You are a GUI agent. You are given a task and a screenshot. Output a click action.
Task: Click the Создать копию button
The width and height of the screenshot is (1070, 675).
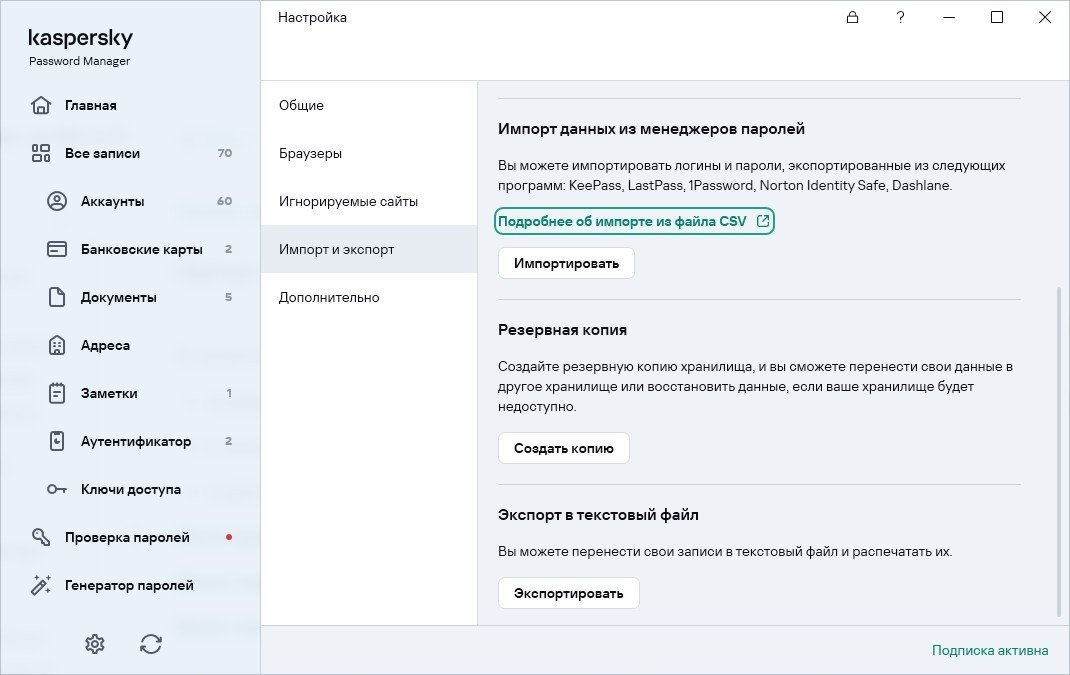[564, 448]
